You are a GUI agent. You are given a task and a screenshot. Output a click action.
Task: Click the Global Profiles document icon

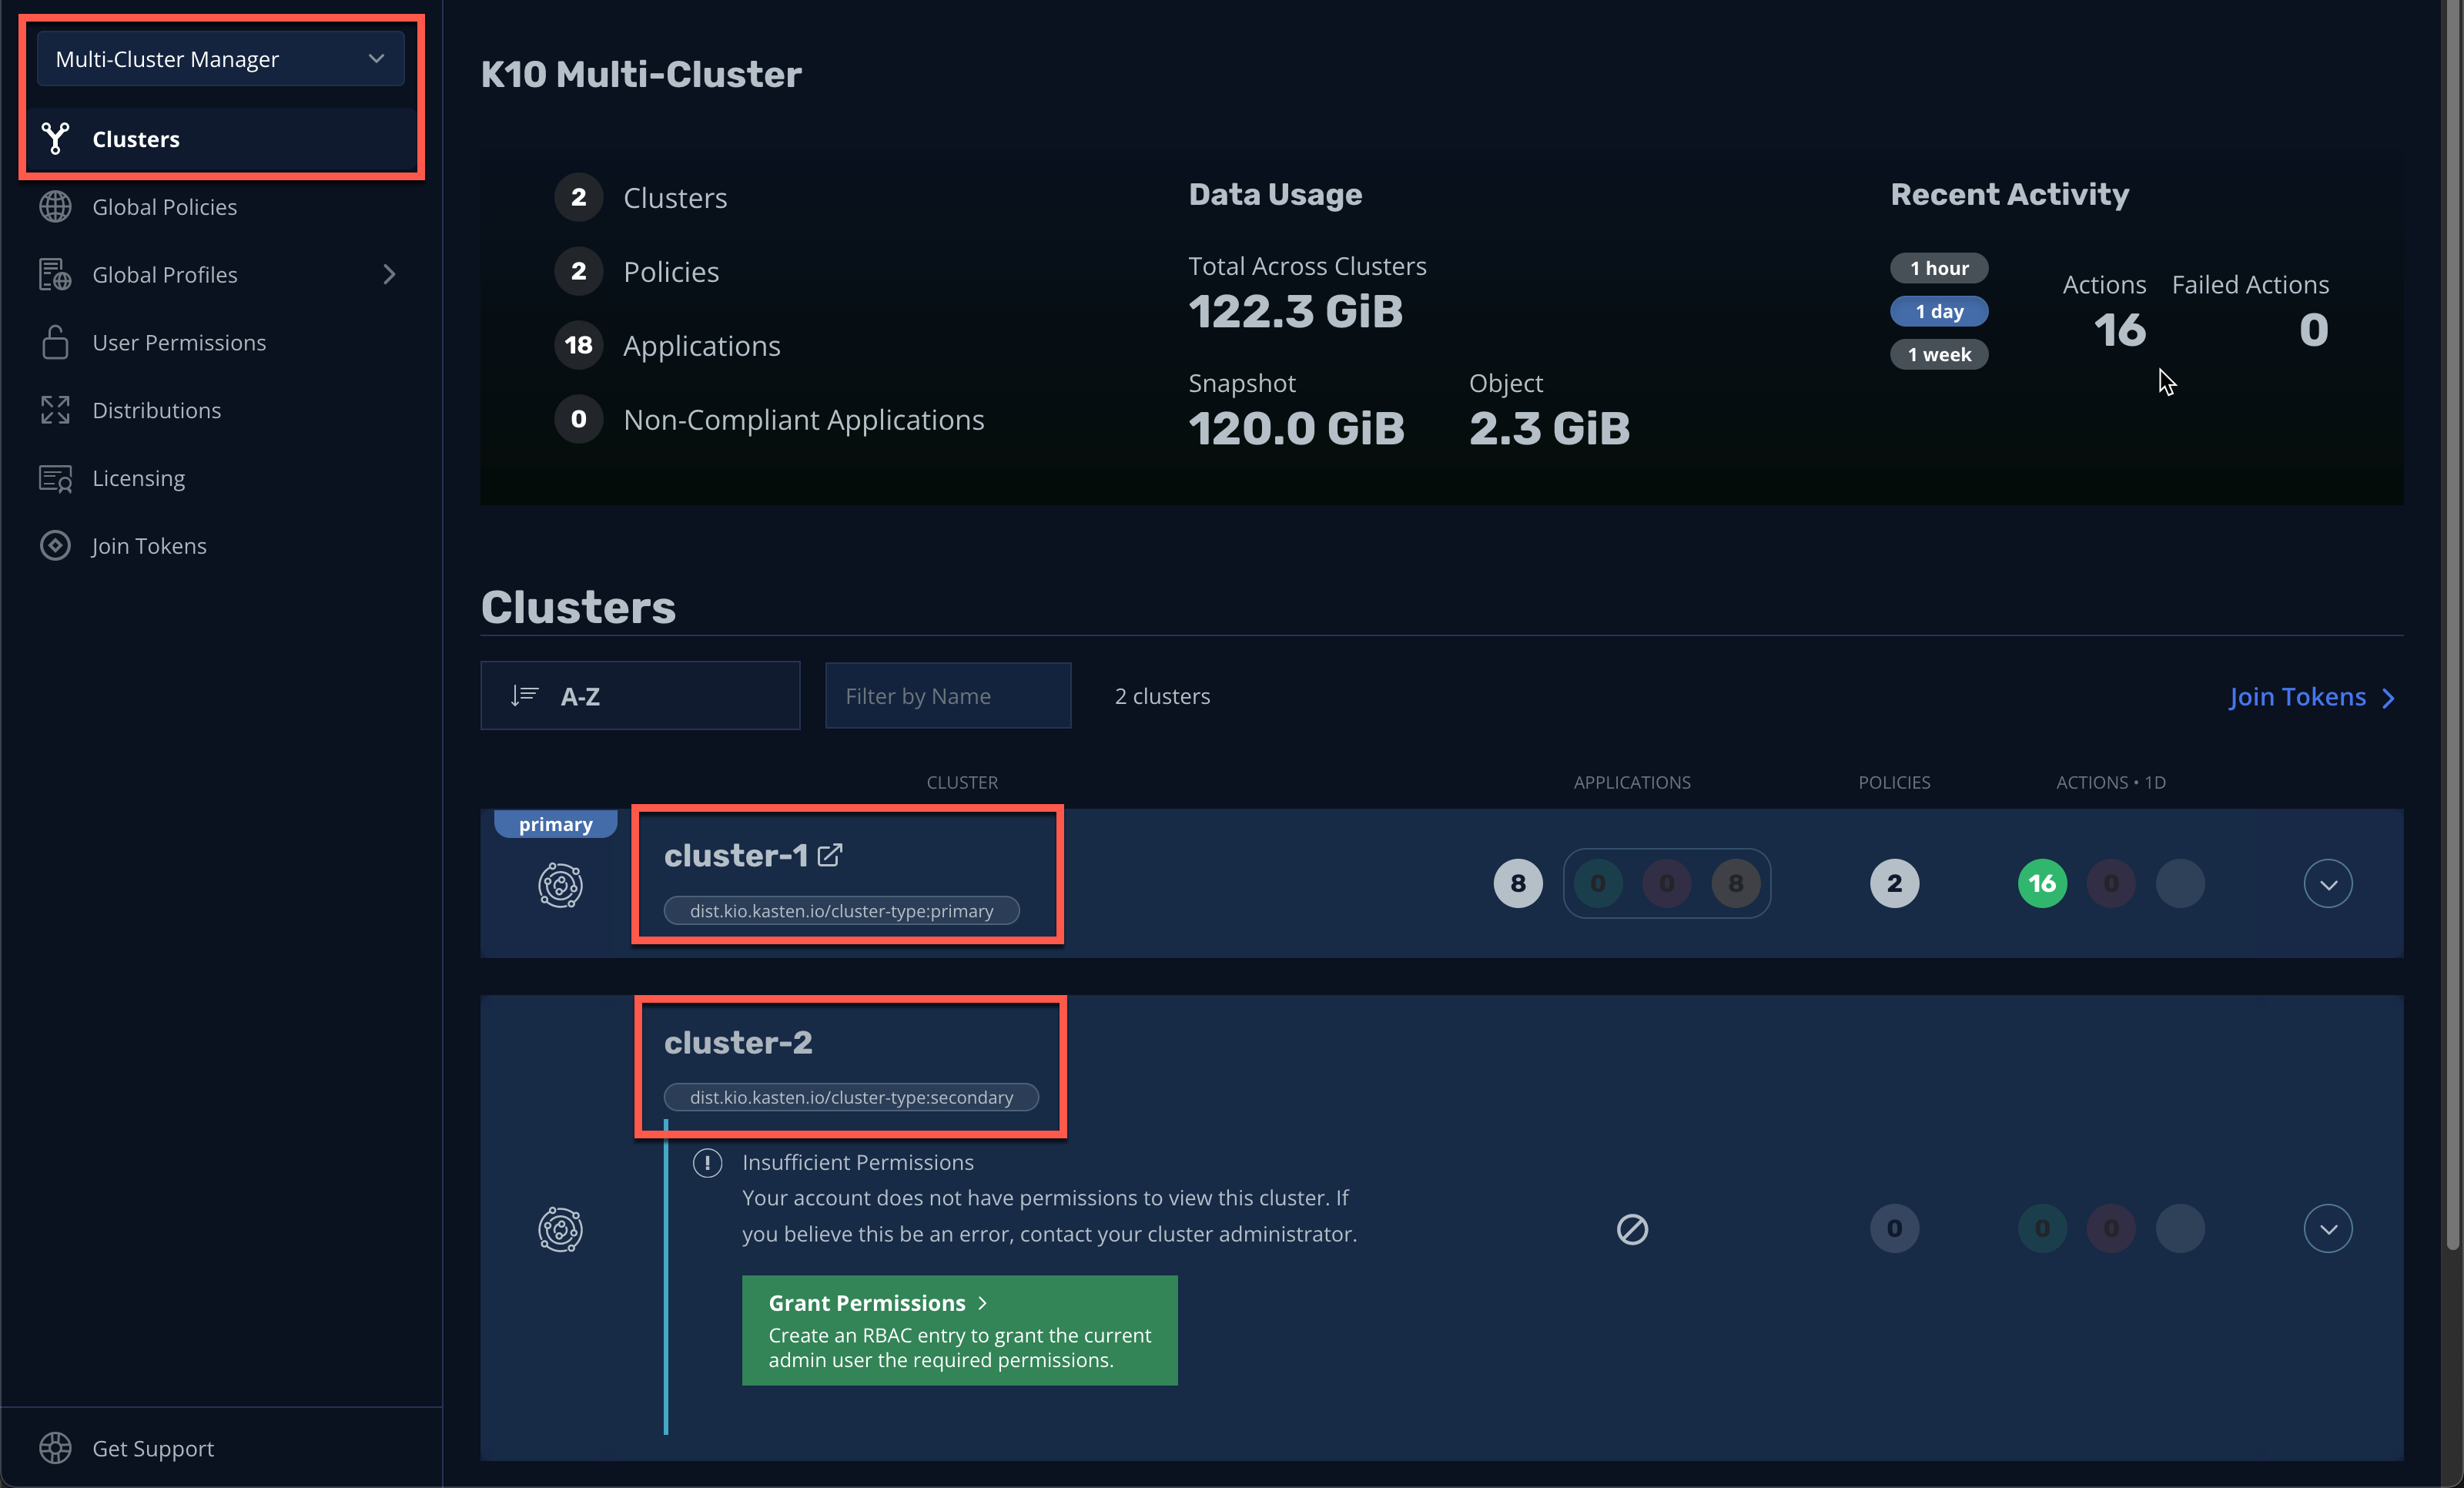(x=55, y=275)
